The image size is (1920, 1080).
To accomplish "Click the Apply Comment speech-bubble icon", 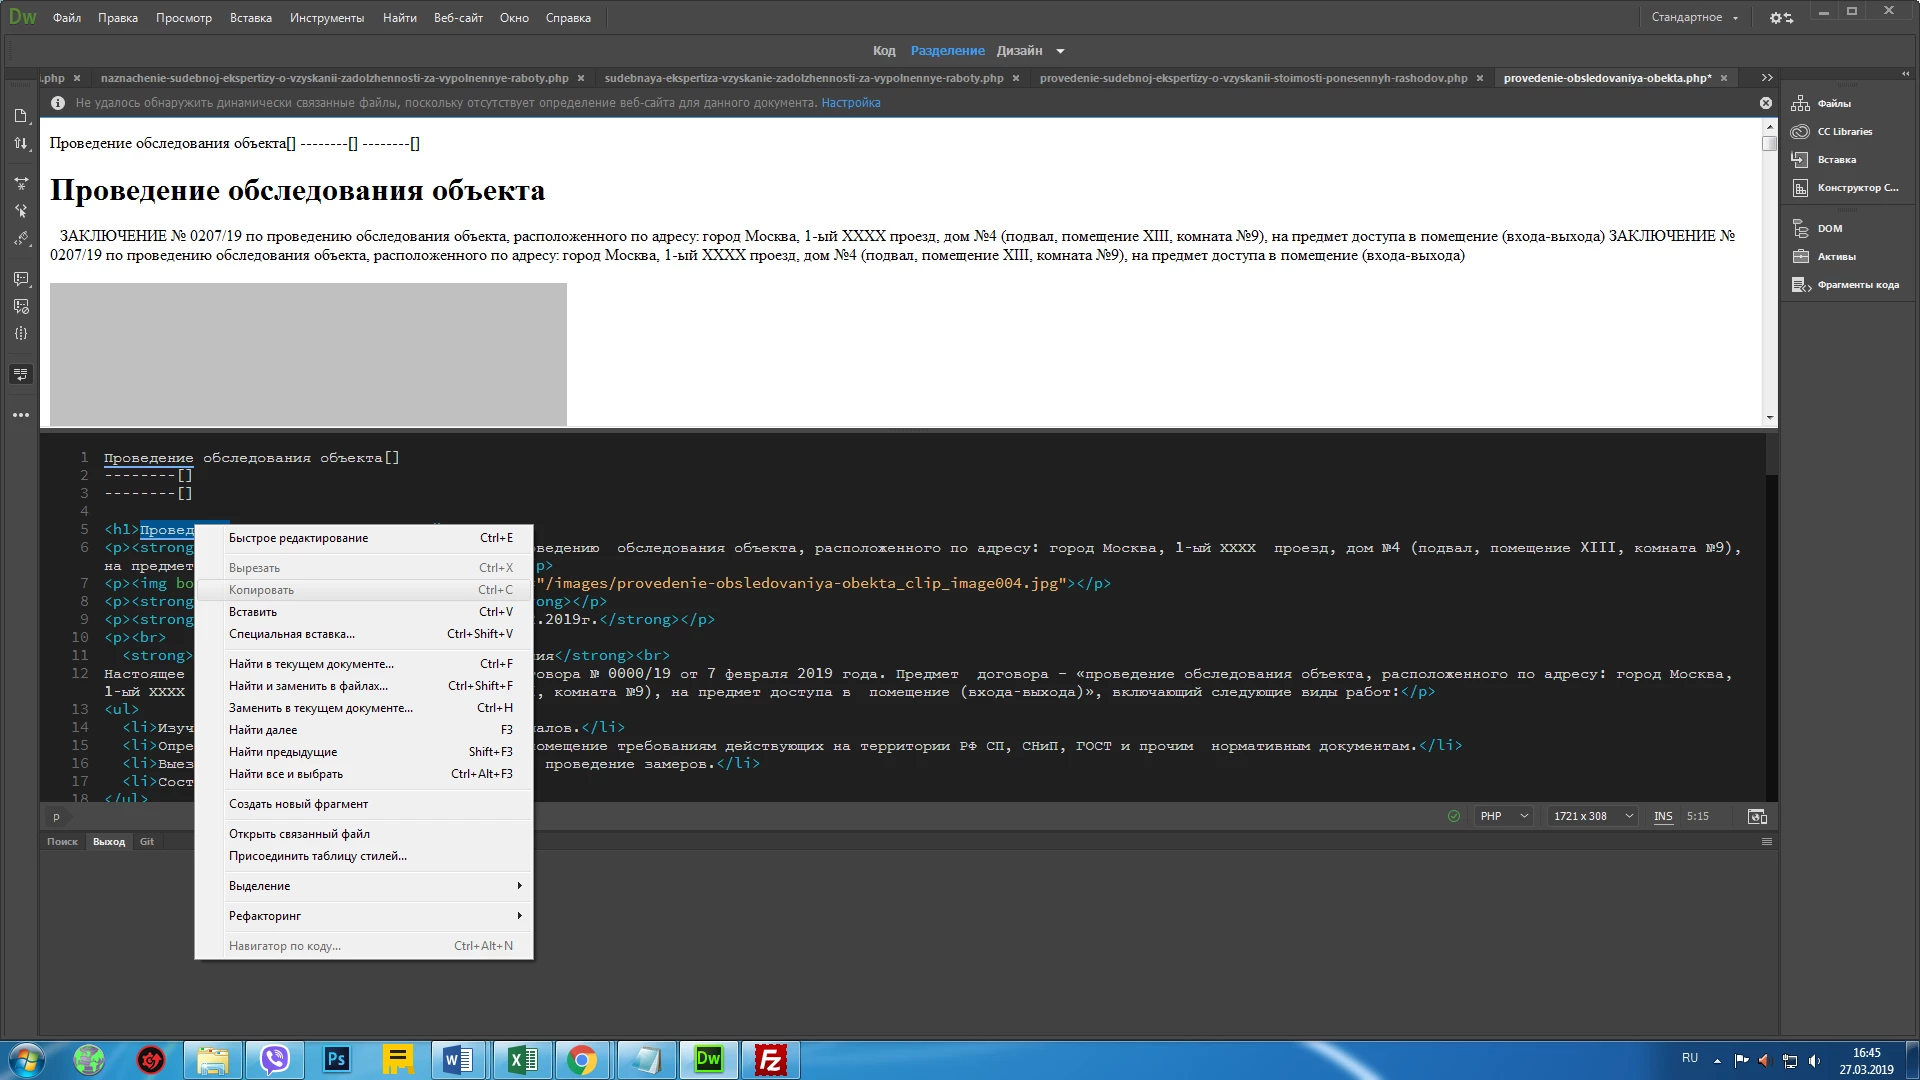I will click(21, 279).
